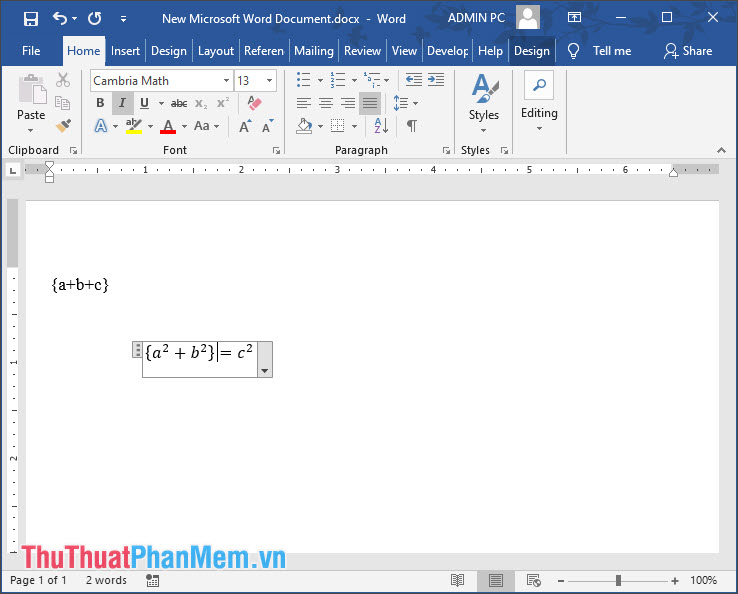The height and width of the screenshot is (594, 738).
Task: Switch to Layout tab
Action: 216,51
